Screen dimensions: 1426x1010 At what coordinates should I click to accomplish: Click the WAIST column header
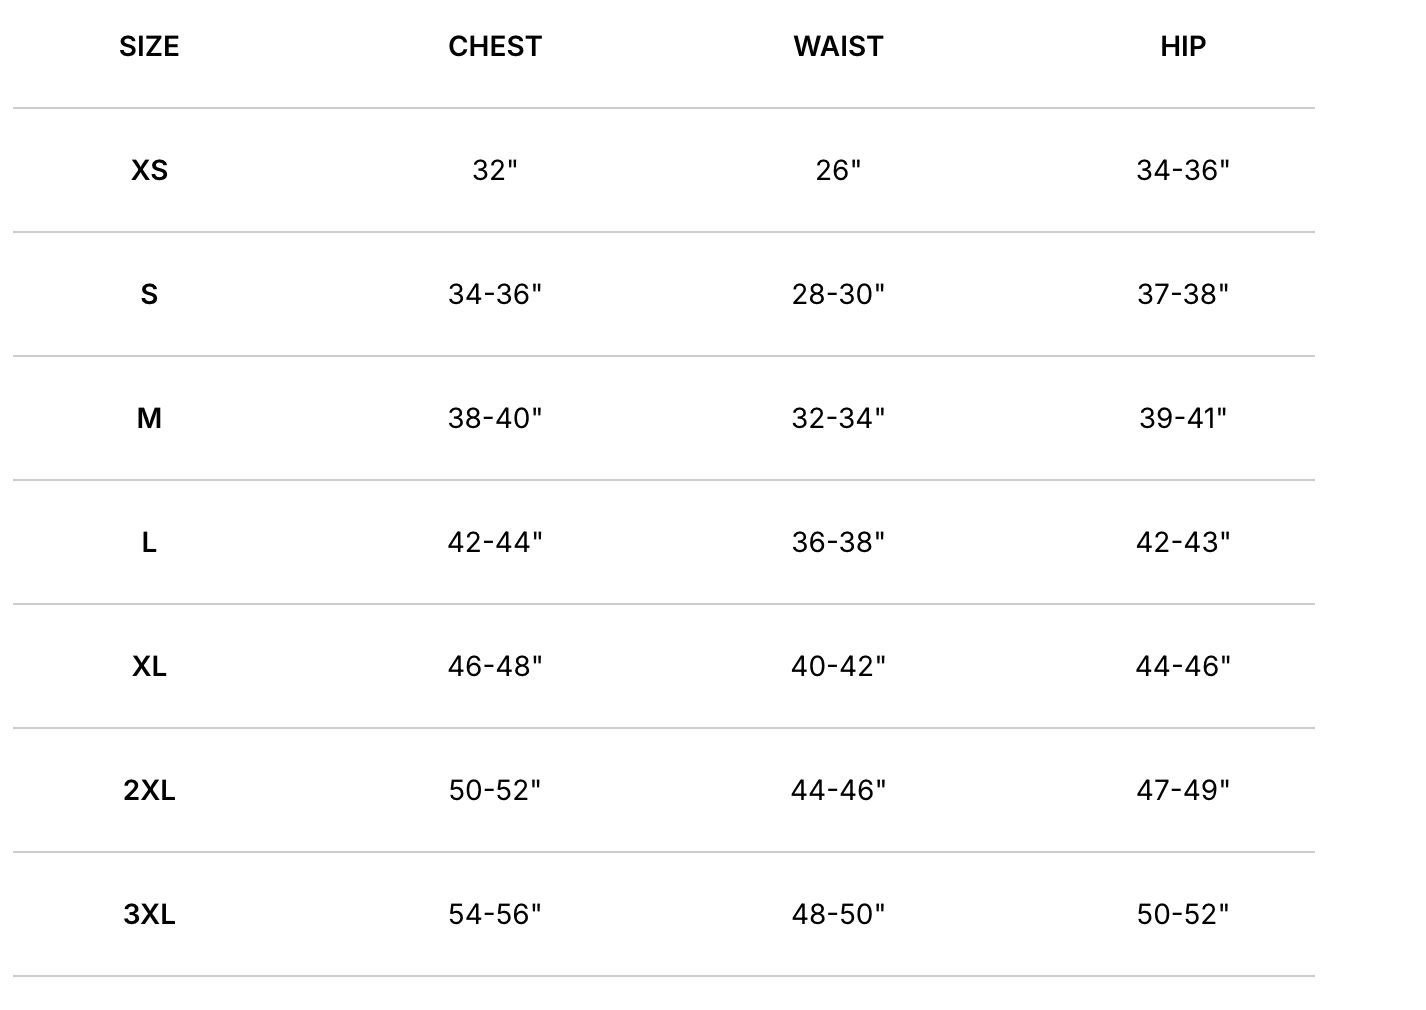click(x=838, y=47)
